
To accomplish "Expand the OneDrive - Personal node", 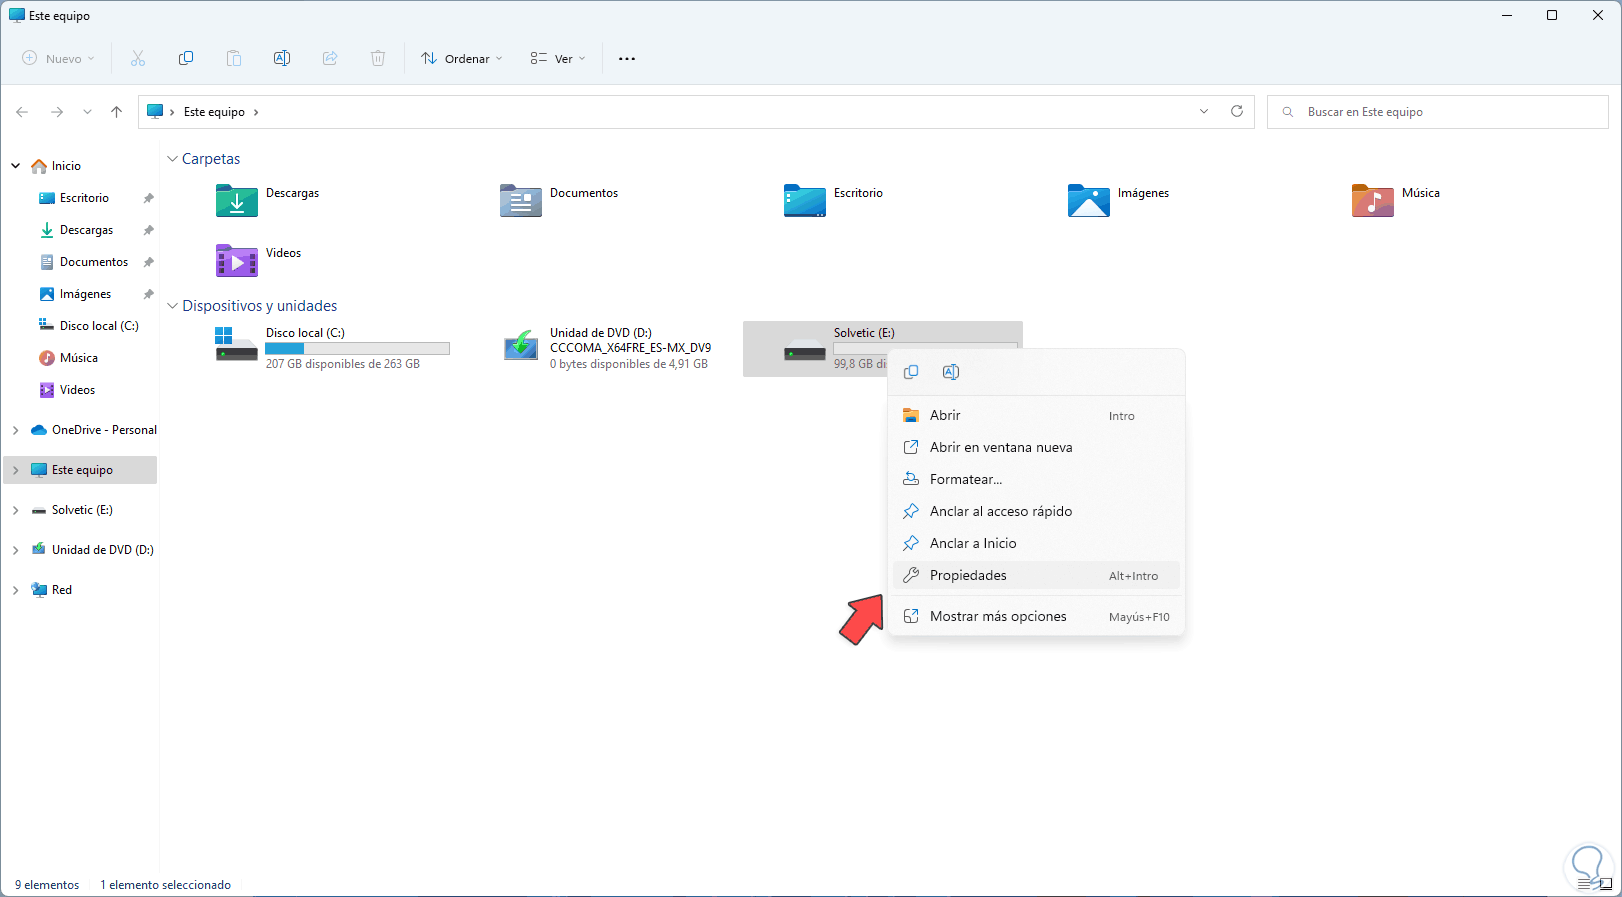I will click(16, 430).
